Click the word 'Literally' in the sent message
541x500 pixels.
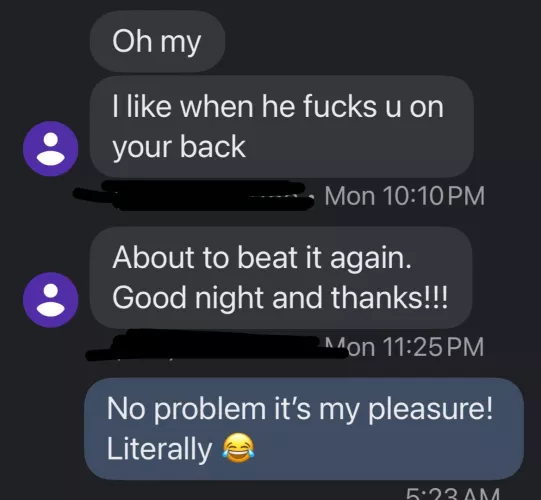[159, 449]
